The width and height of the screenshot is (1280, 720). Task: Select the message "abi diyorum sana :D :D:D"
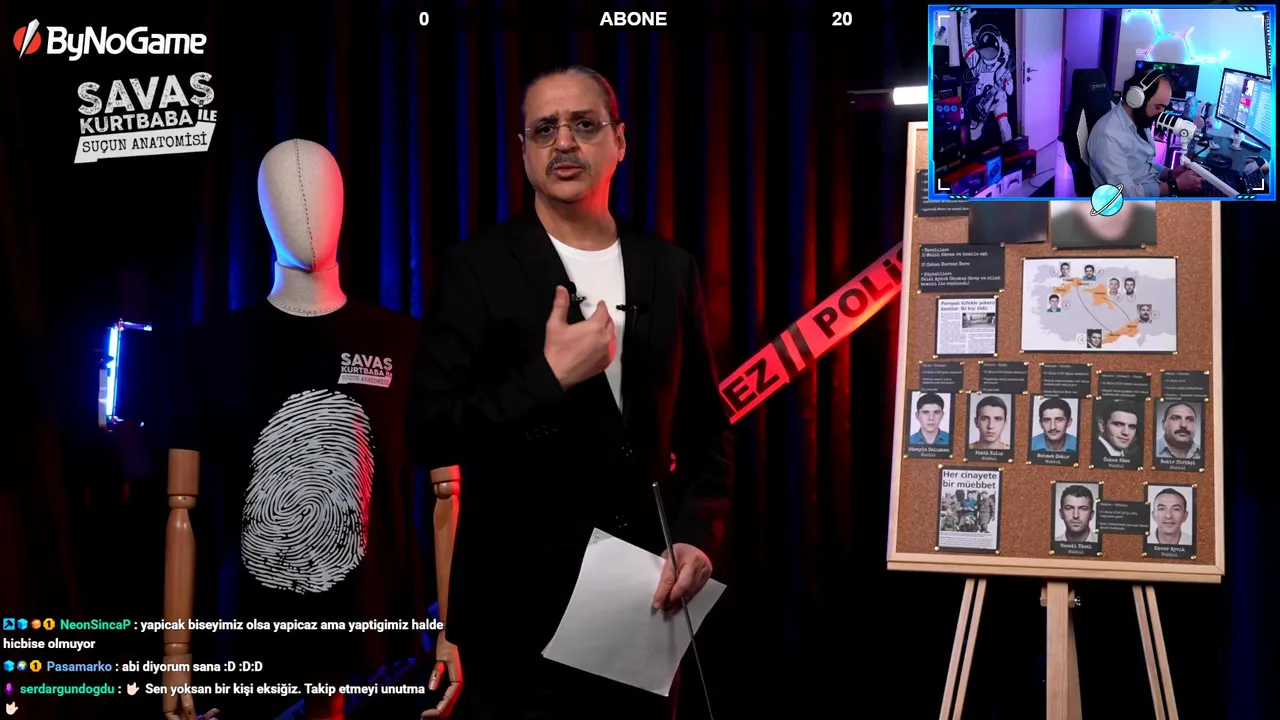pos(192,666)
